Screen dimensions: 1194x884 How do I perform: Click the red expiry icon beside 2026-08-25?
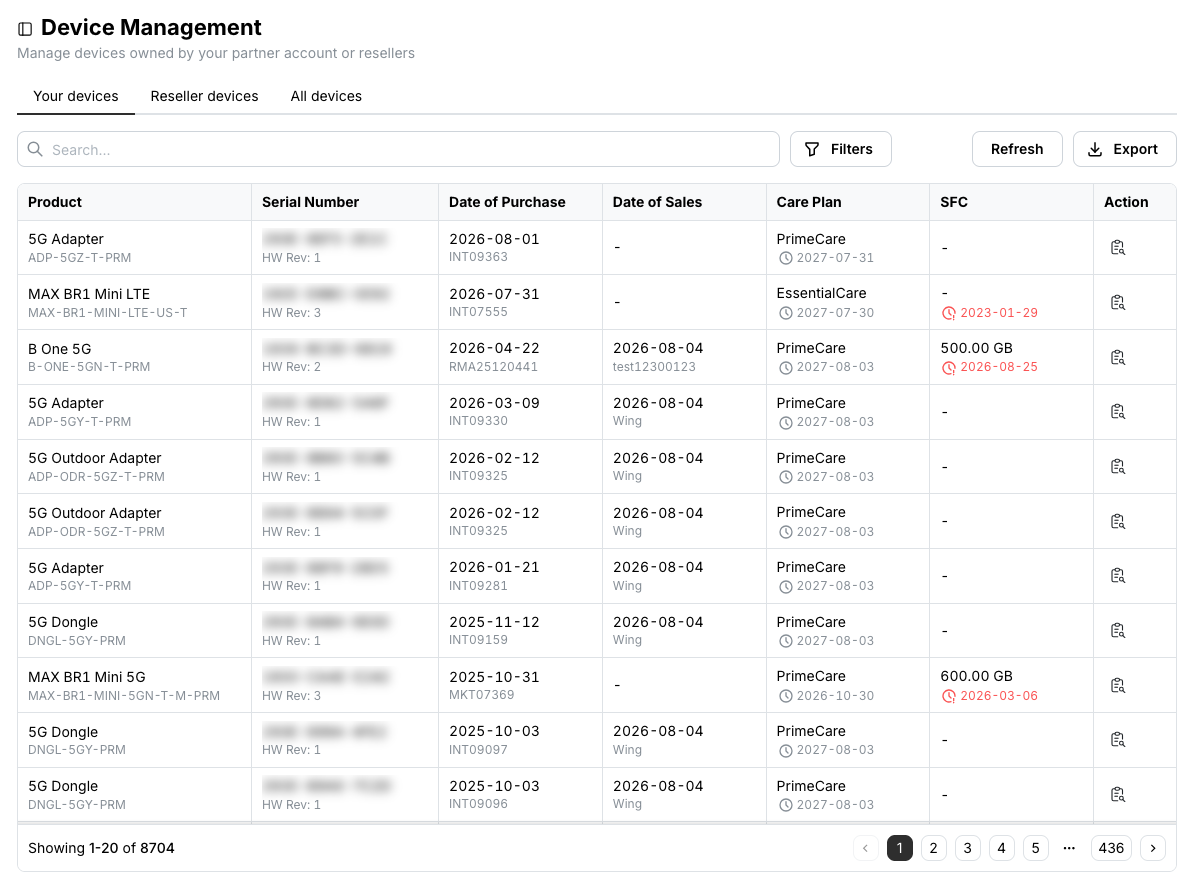click(x=949, y=368)
